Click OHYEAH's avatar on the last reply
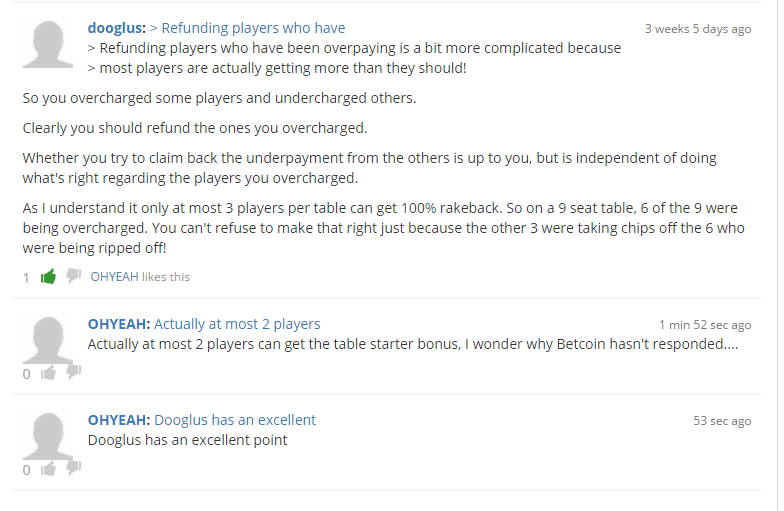 (x=48, y=436)
